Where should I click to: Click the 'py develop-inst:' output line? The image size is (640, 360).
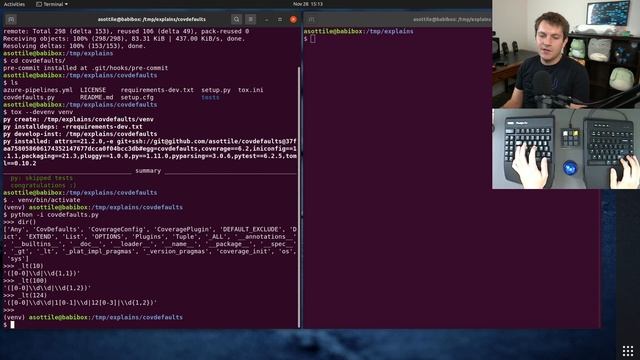(x=80, y=134)
